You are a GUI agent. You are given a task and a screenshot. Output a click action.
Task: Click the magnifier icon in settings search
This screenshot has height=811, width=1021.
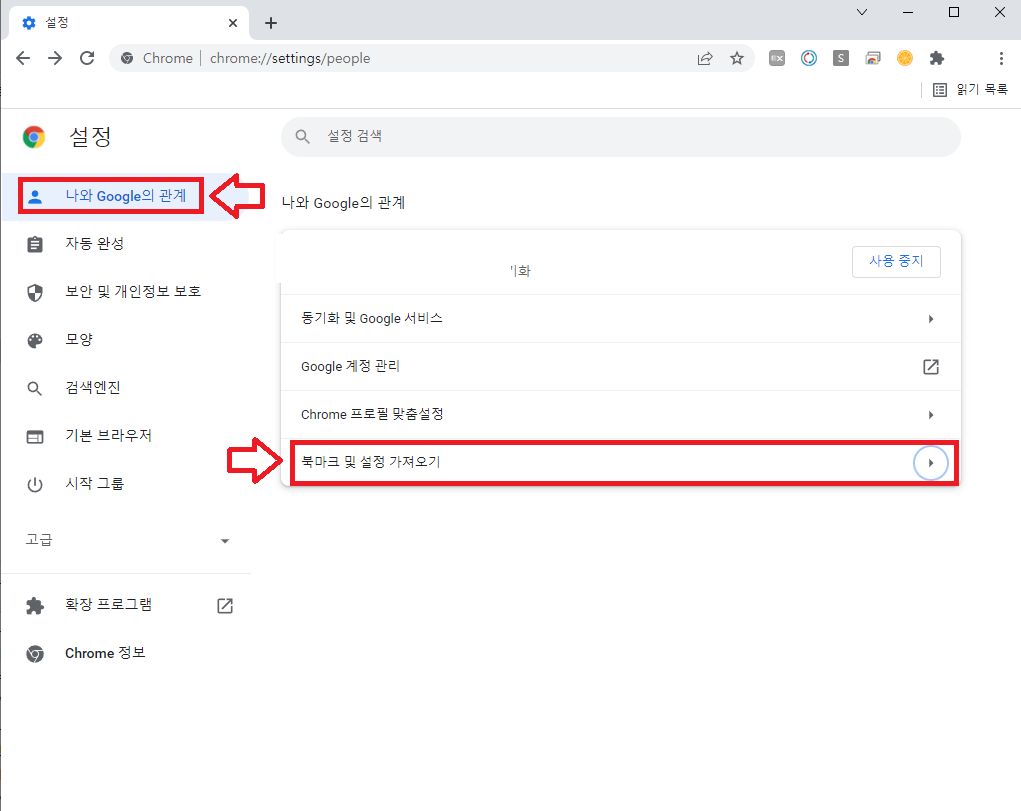[x=302, y=136]
